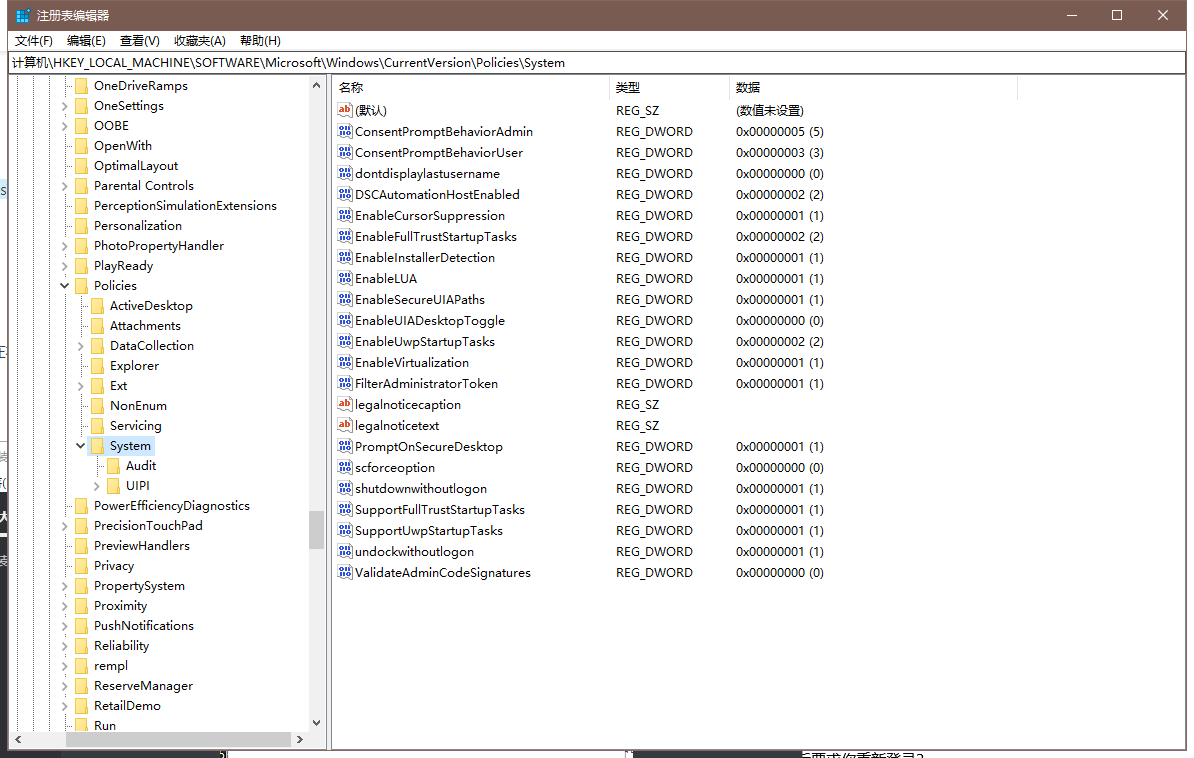Click the FilterAdministratorToken value icon

(345, 383)
